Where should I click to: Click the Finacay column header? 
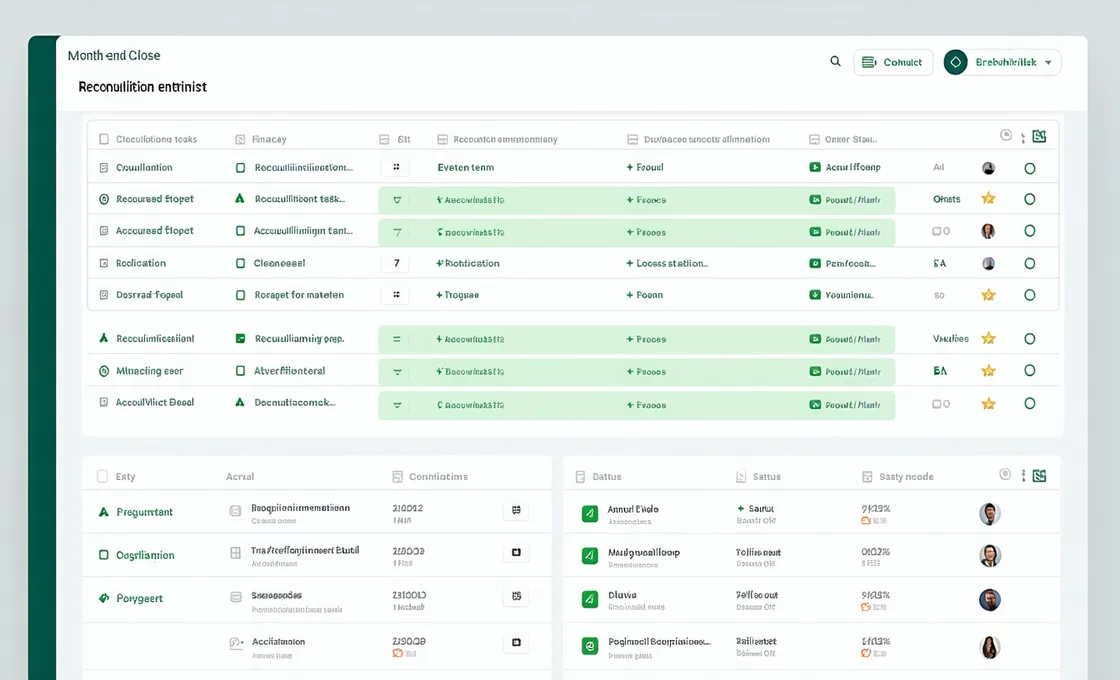269,139
